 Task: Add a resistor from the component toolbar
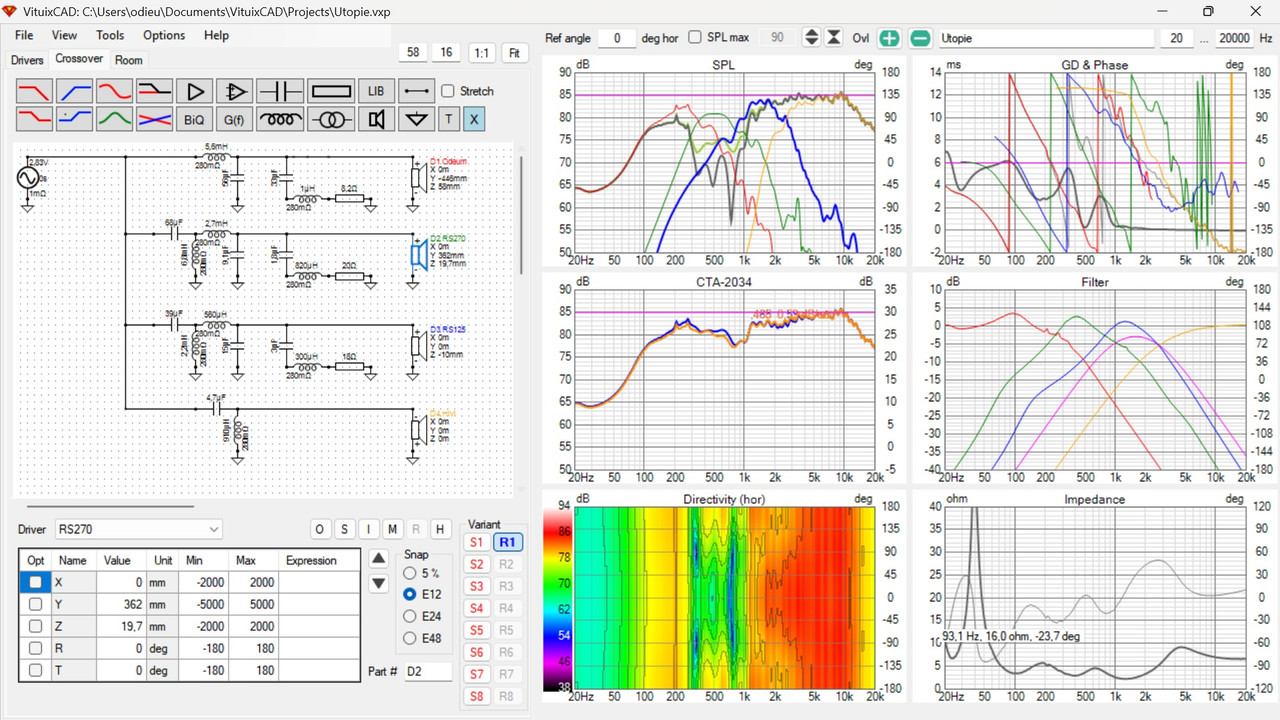330,91
